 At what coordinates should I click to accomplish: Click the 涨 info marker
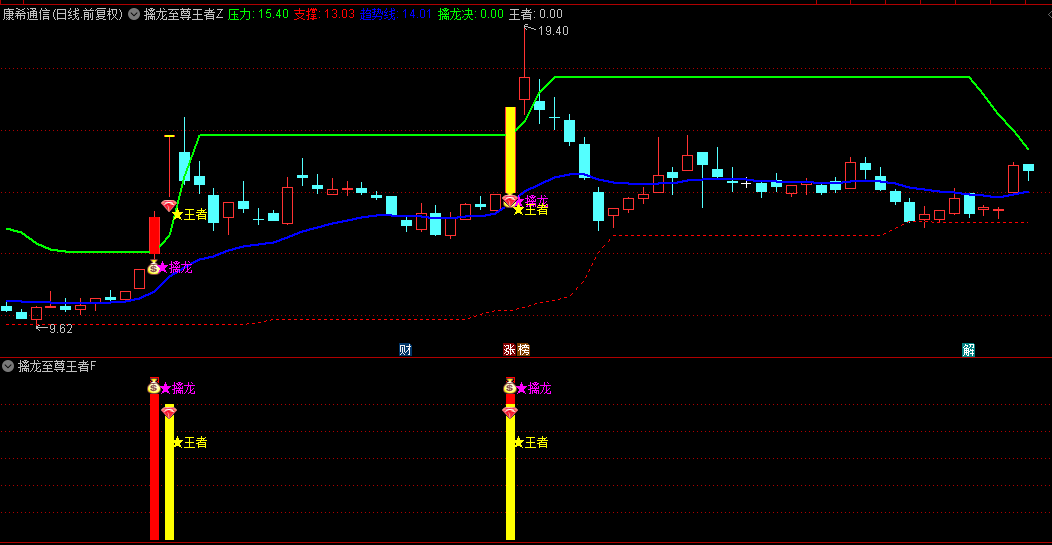pos(510,350)
